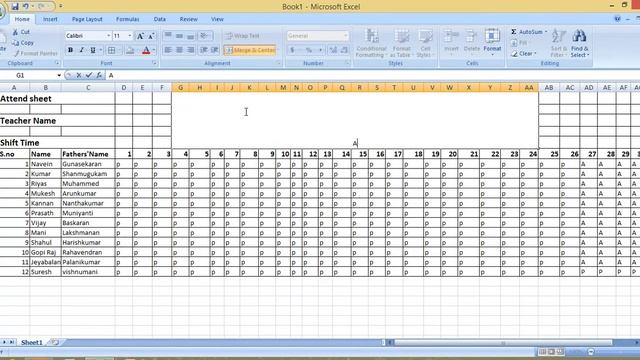The image size is (640, 360).
Task: Click the Insert cells button
Action: coord(451,42)
